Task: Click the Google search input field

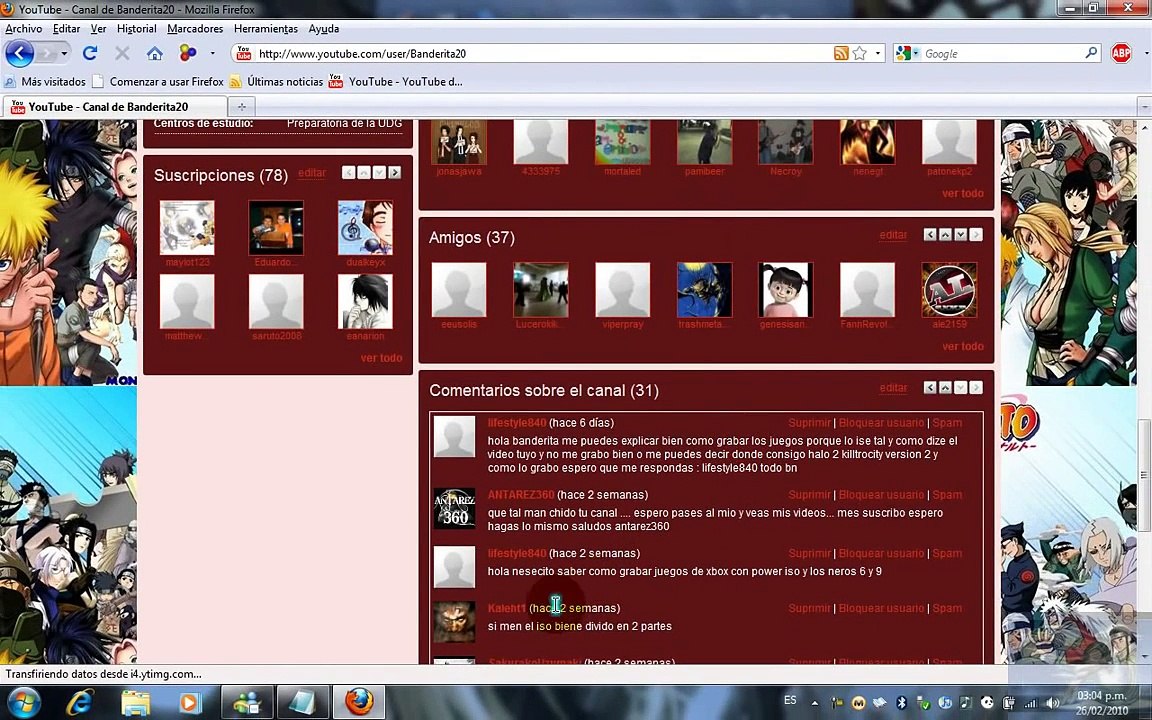Action: click(1003, 53)
